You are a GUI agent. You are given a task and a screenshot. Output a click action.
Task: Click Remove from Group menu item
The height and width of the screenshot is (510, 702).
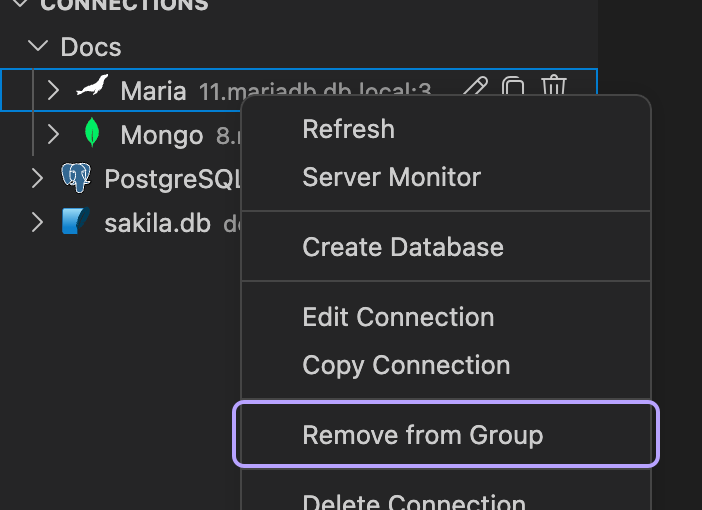tap(446, 435)
